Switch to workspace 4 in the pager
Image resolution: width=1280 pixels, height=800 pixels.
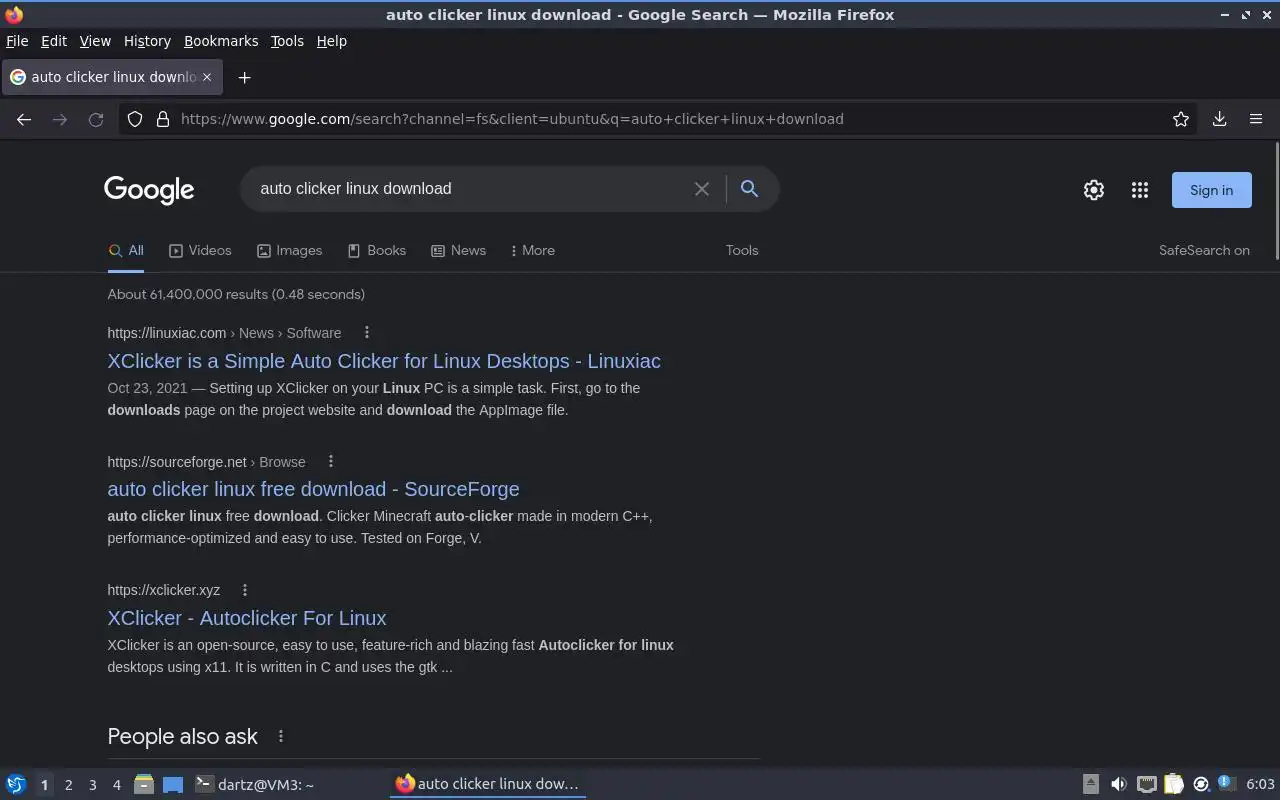point(116,785)
